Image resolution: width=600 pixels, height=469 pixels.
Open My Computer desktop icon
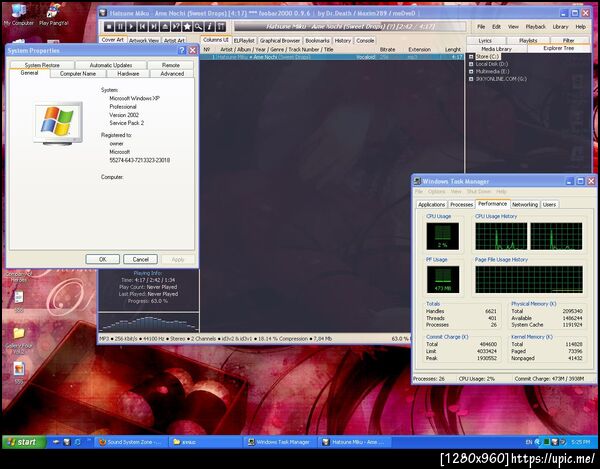18,15
